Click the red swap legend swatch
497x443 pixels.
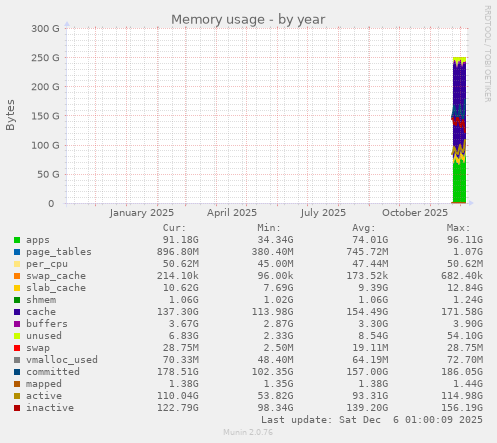17,348
